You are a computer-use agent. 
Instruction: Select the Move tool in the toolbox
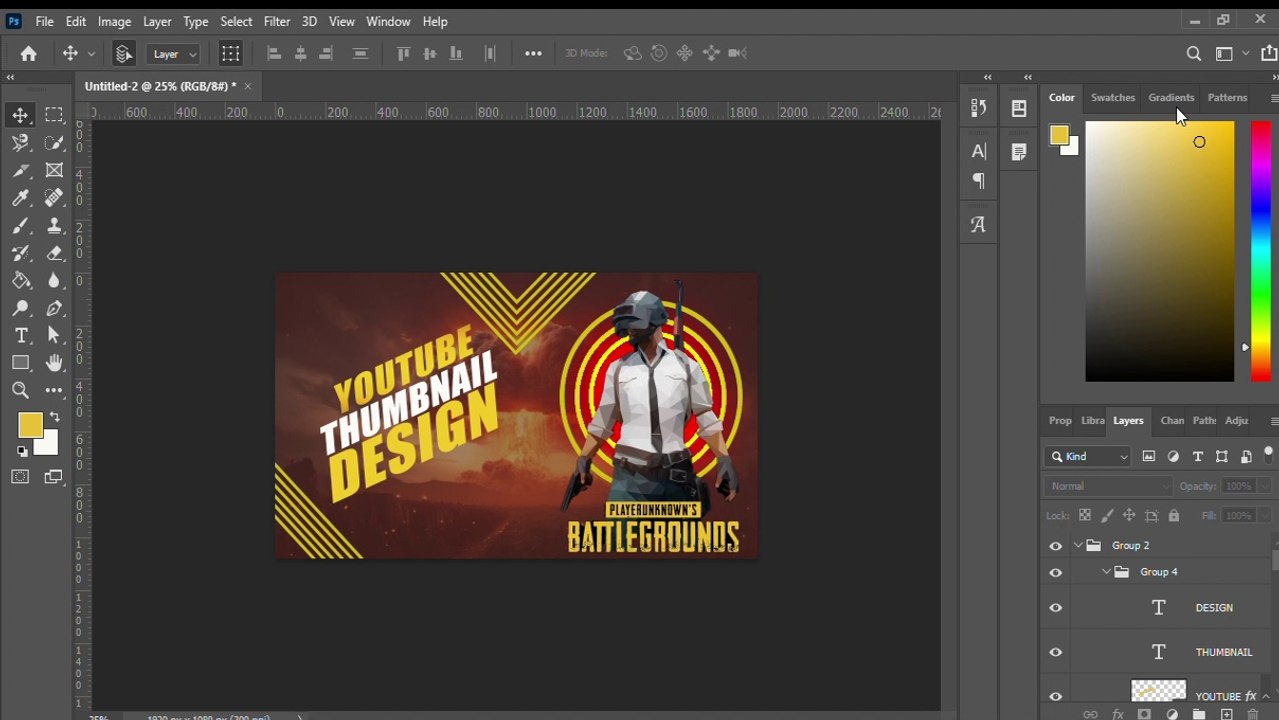click(20, 115)
